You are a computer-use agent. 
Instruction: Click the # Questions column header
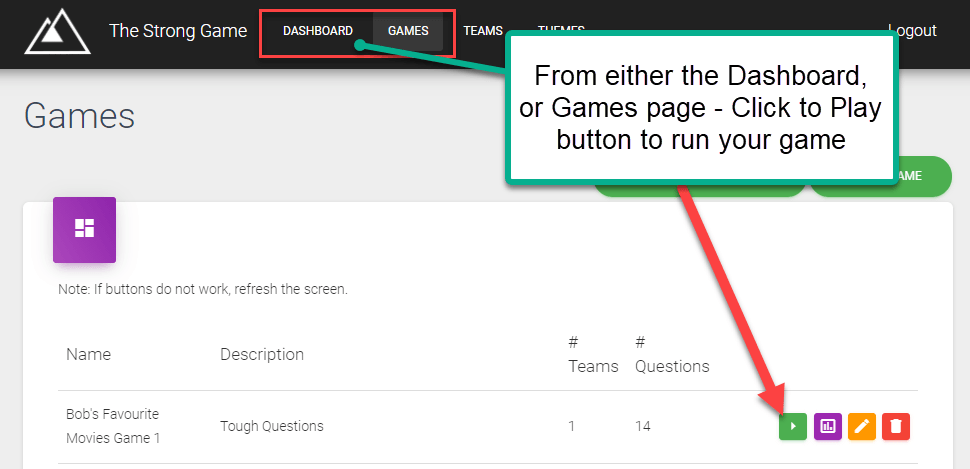point(672,354)
